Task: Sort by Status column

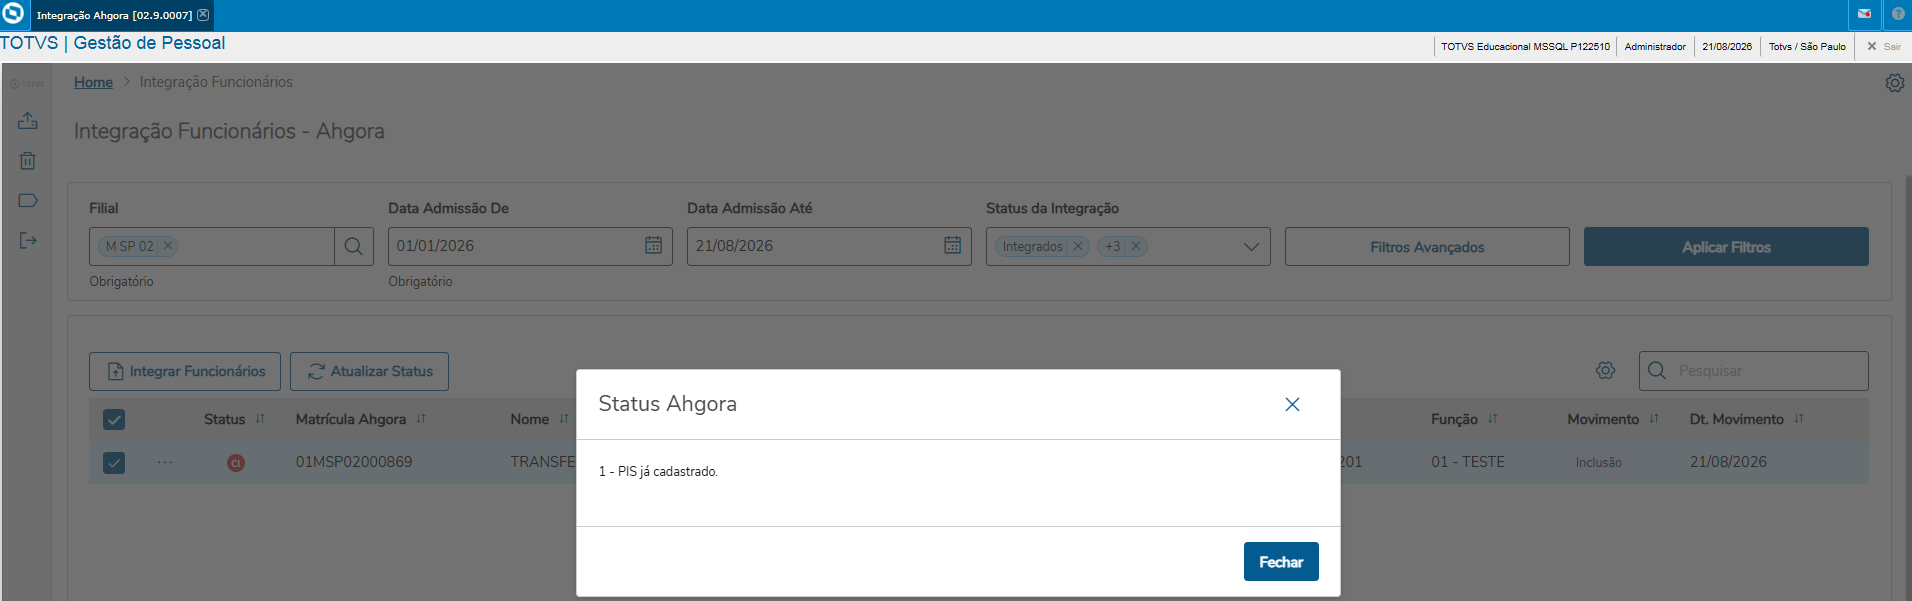Action: 260,419
